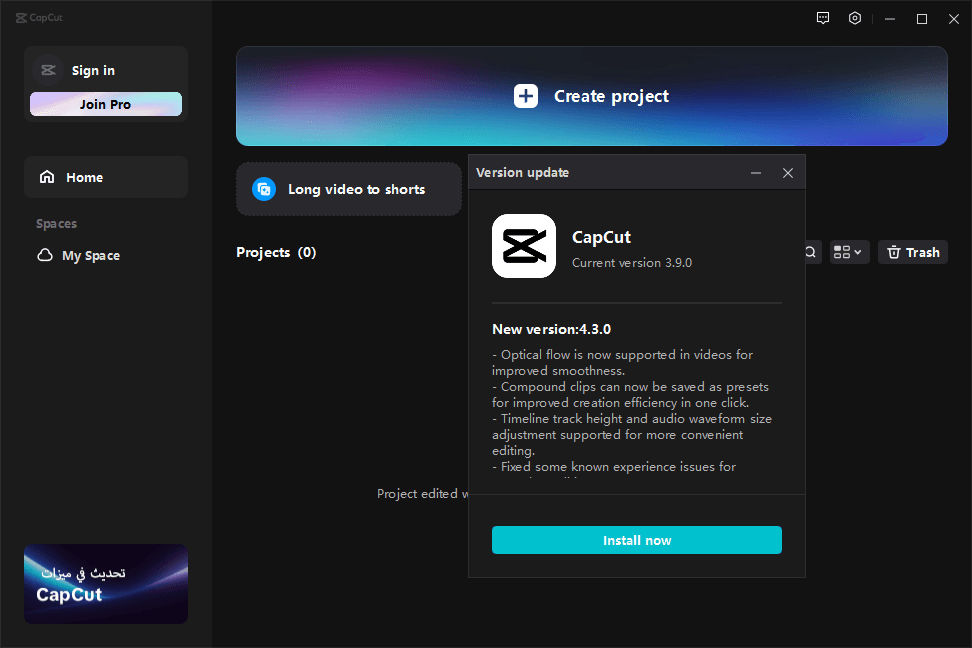Click the Create project banner title
The width and height of the screenshot is (972, 648).
(611, 96)
